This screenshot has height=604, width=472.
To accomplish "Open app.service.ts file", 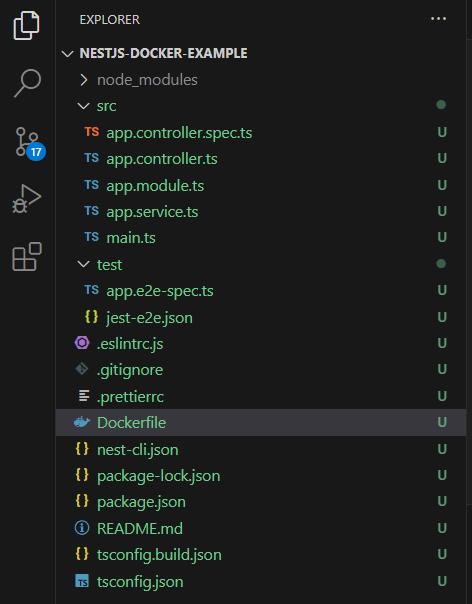I will pos(261,211).
